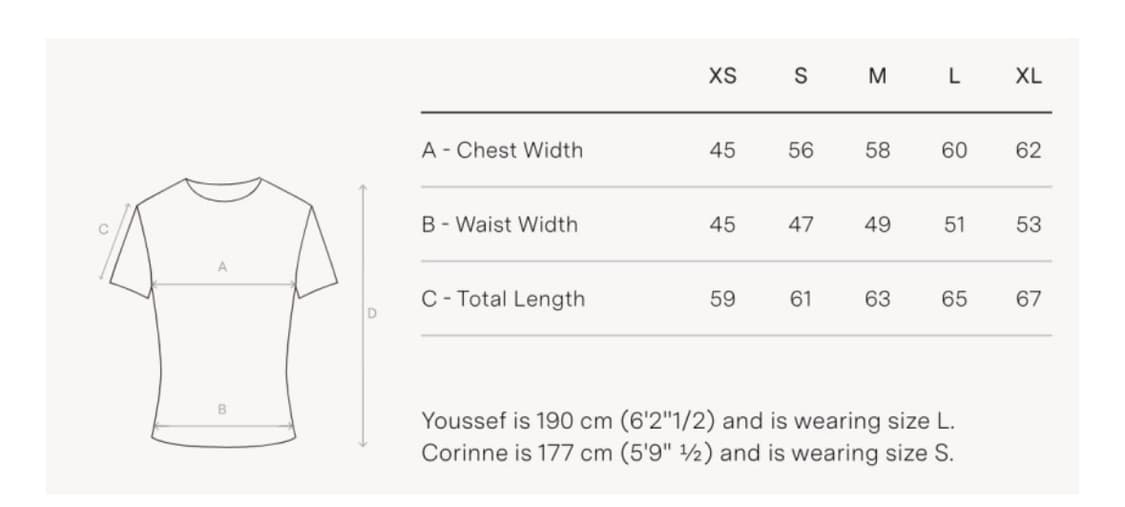The image size is (1125, 507).
Task: Click the letter C sleeve marker on the diagram
Action: click(102, 229)
